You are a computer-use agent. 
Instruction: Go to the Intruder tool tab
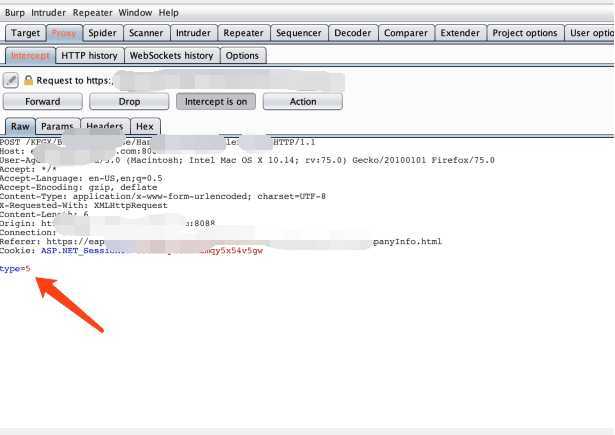(x=193, y=33)
